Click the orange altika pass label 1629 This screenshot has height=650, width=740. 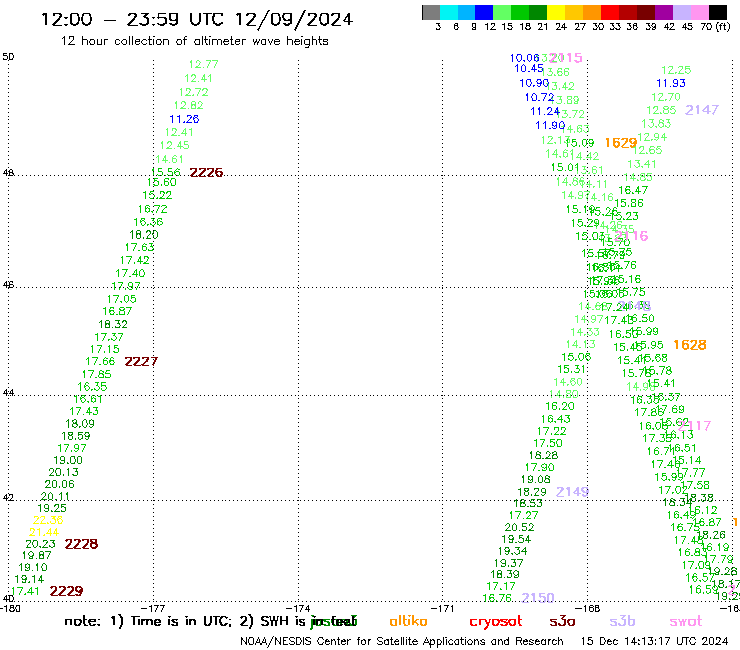(621, 143)
